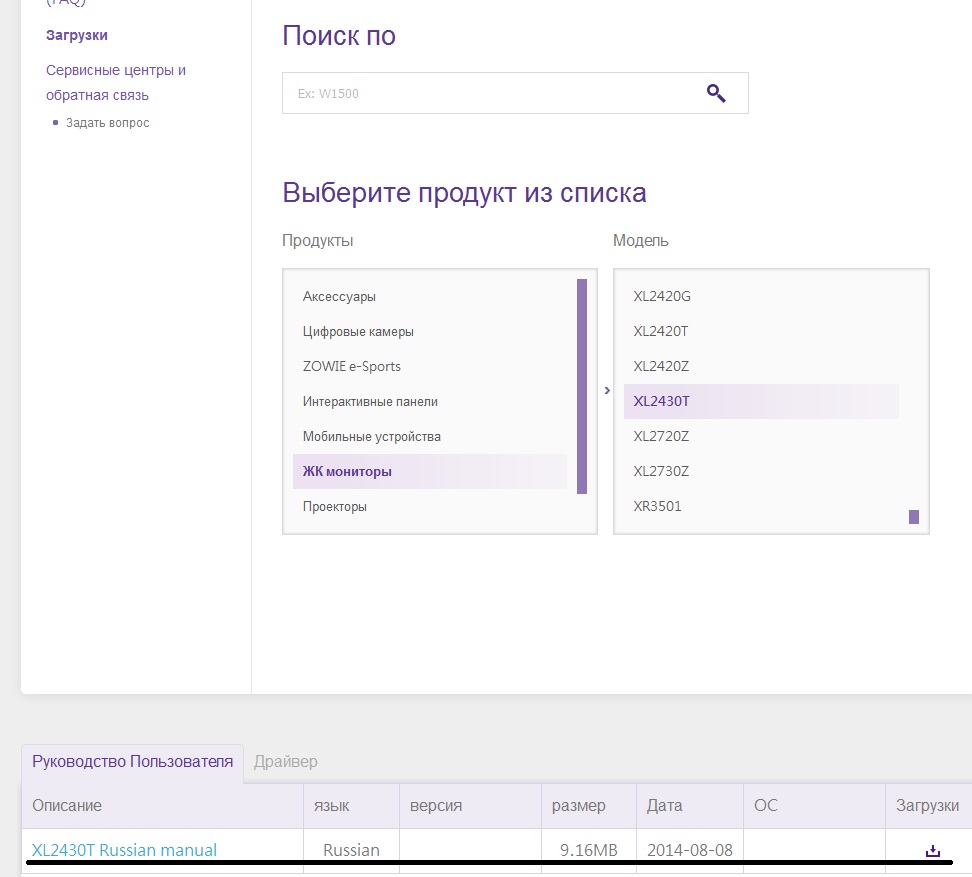Choose ZOWIE e-Sports category
This screenshot has width=972, height=877.
430,366
